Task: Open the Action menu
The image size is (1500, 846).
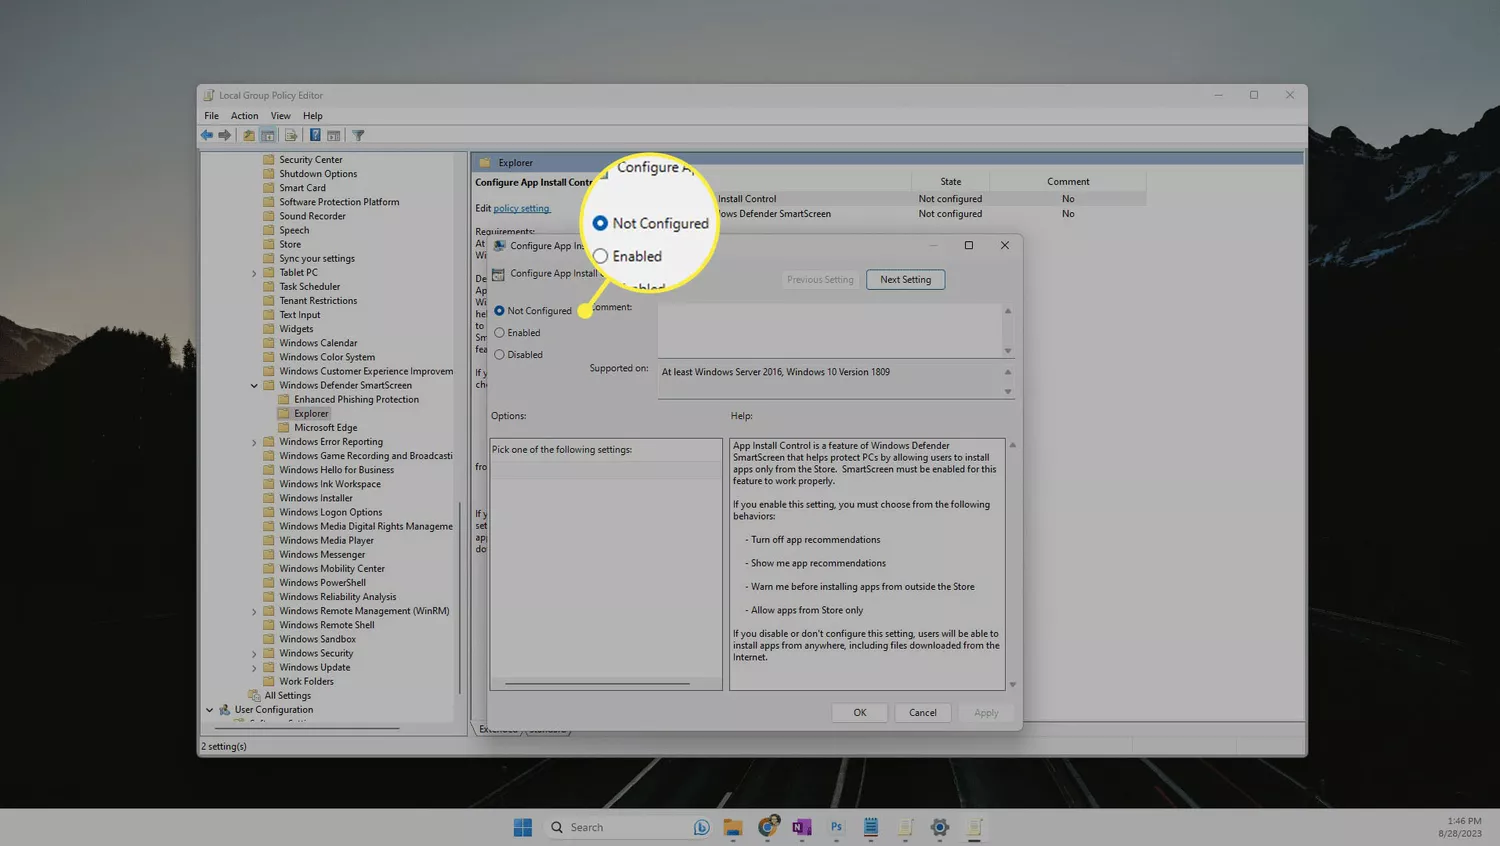Action: [244, 116]
